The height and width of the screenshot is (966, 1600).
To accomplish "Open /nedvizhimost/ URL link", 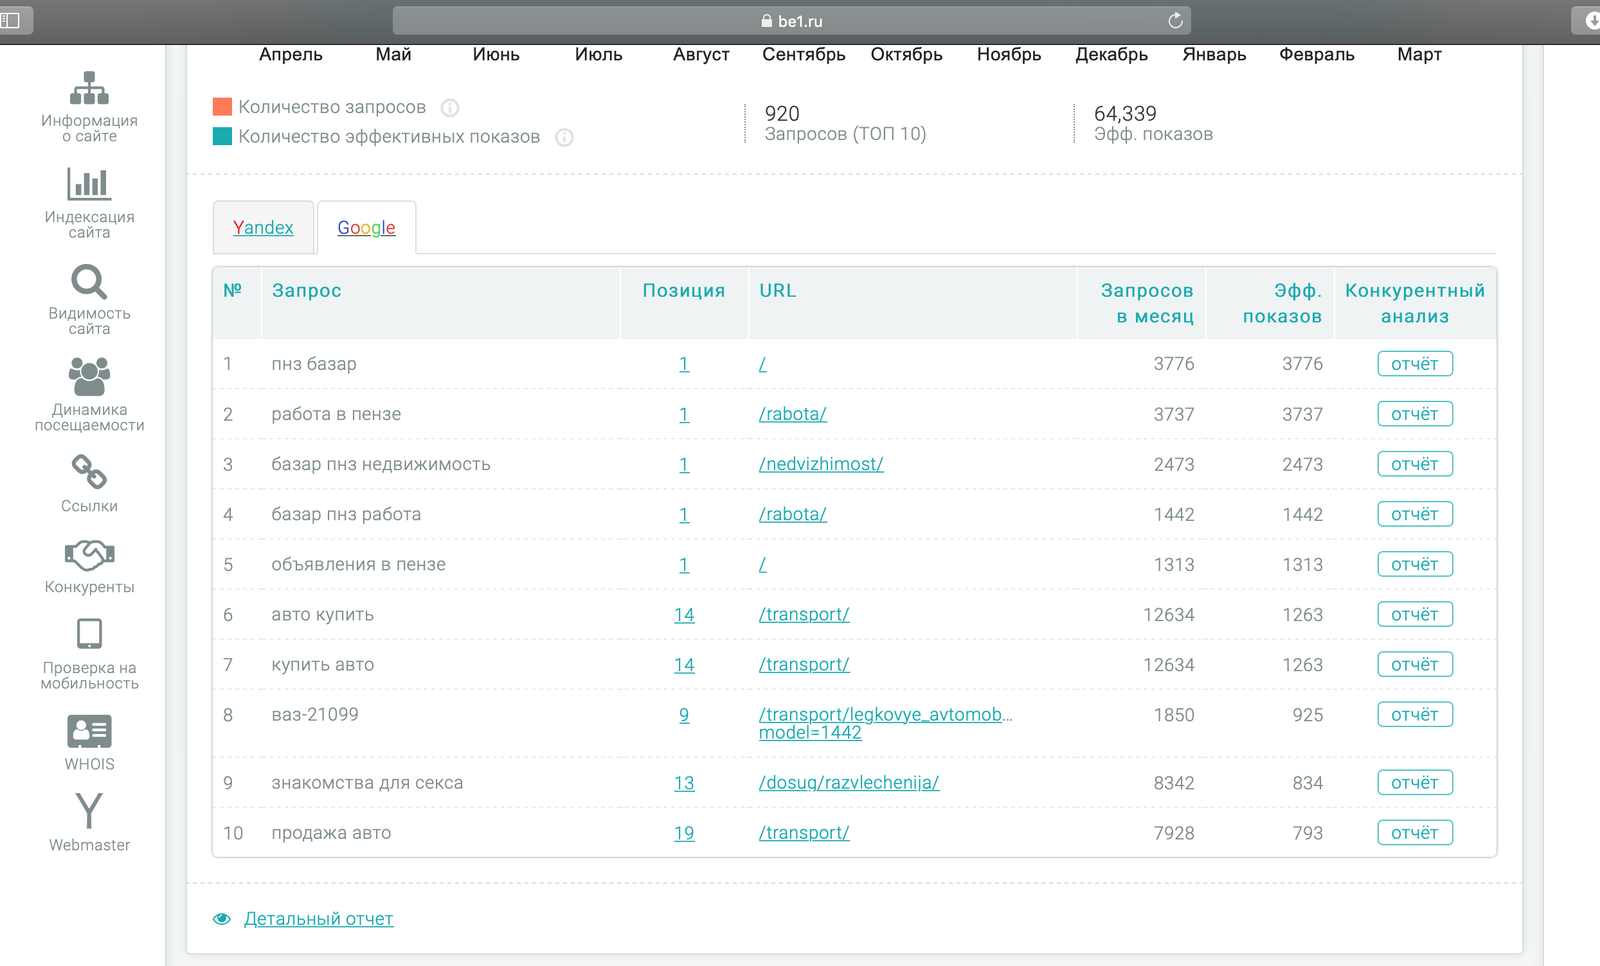I will tap(821, 464).
